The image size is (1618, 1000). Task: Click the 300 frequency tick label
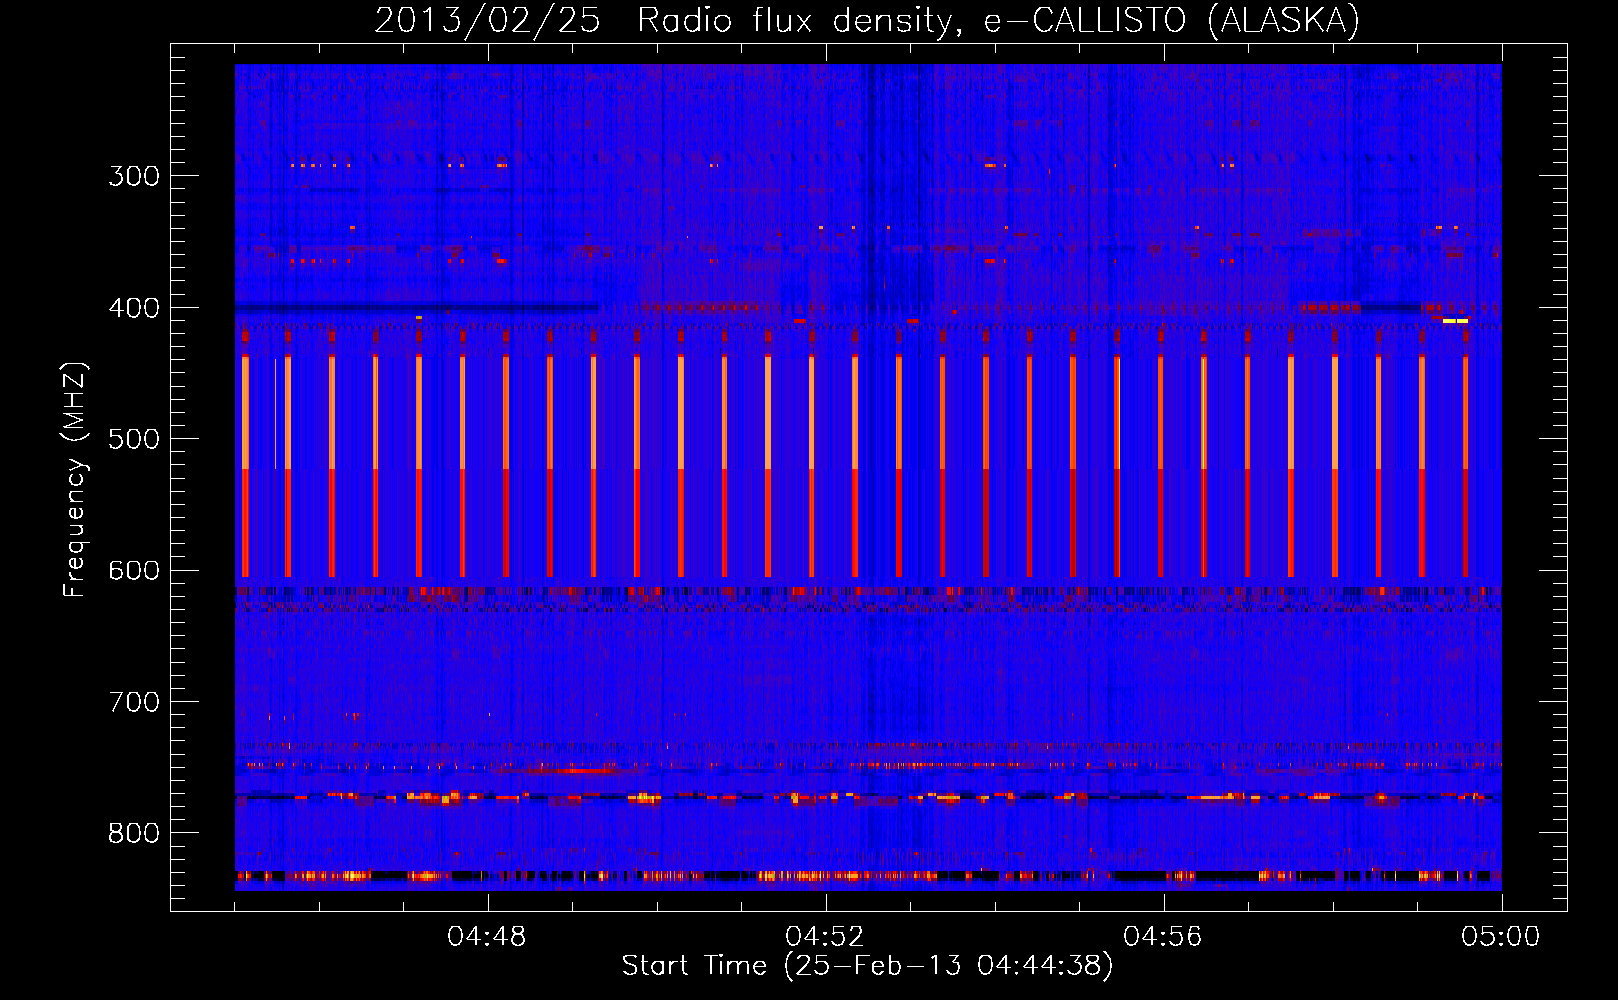[134, 176]
